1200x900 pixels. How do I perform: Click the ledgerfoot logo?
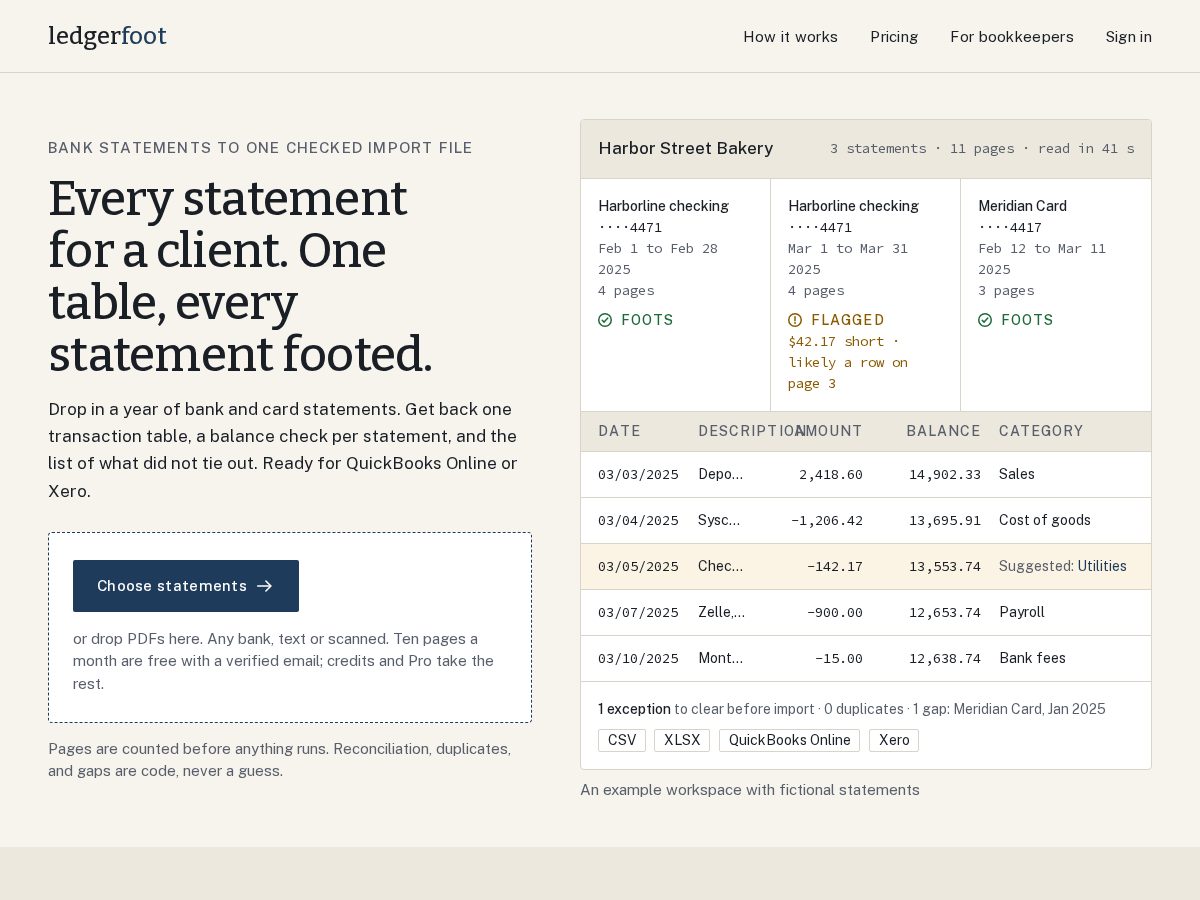(107, 36)
